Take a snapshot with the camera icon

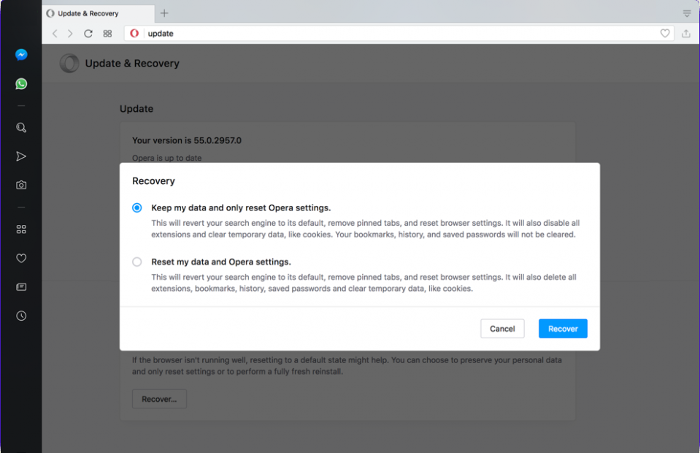point(21,185)
